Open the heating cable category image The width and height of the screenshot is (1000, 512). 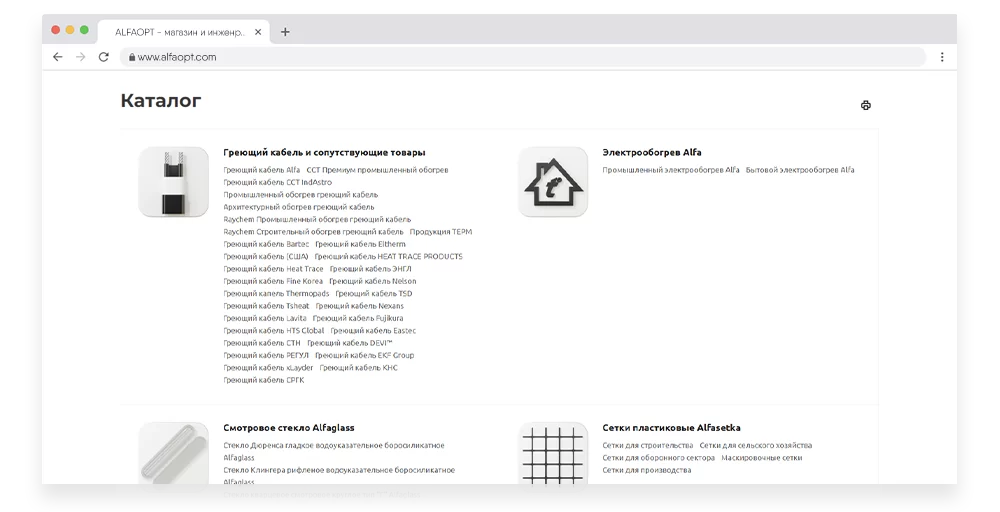pyautogui.click(x=173, y=182)
